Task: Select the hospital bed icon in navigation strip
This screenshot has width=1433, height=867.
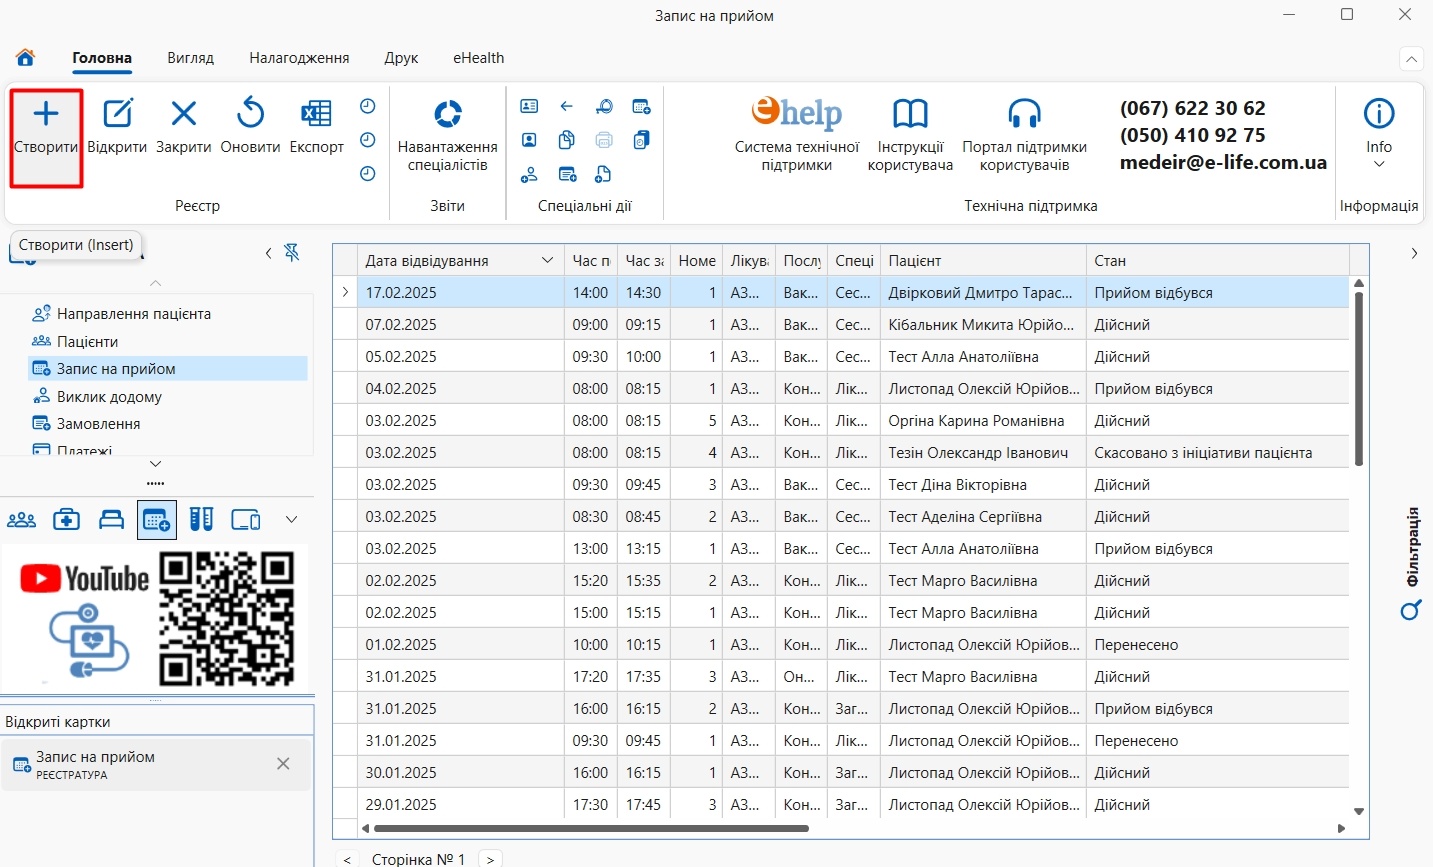Action: coord(111,520)
